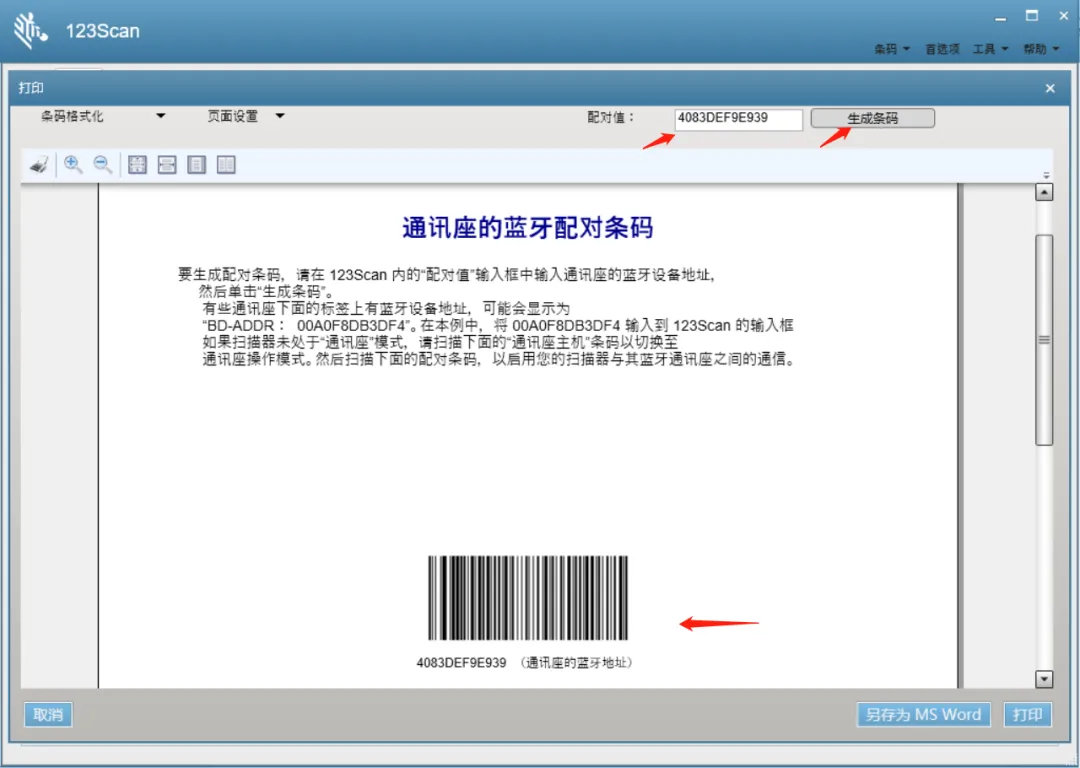The width and height of the screenshot is (1080, 768).
Task: Click the 另存为 MS Word button
Action: [x=923, y=715]
